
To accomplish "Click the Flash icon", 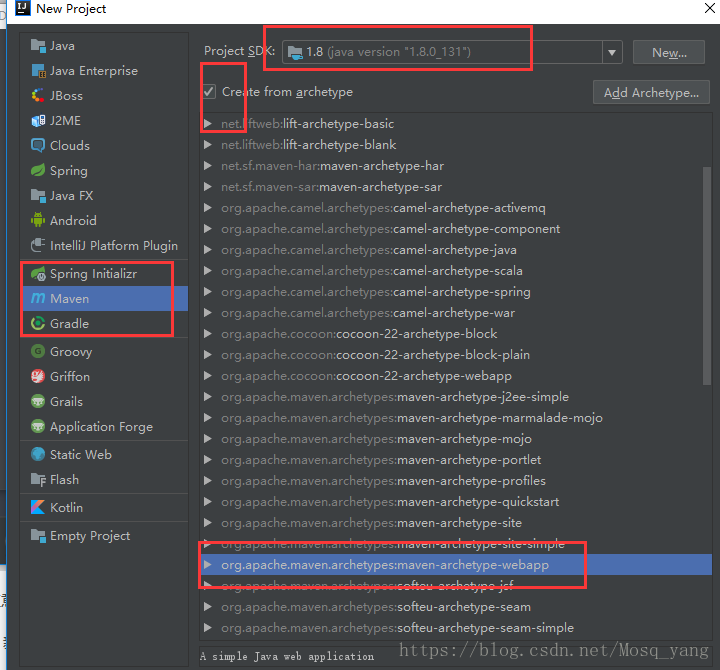I will (38, 479).
